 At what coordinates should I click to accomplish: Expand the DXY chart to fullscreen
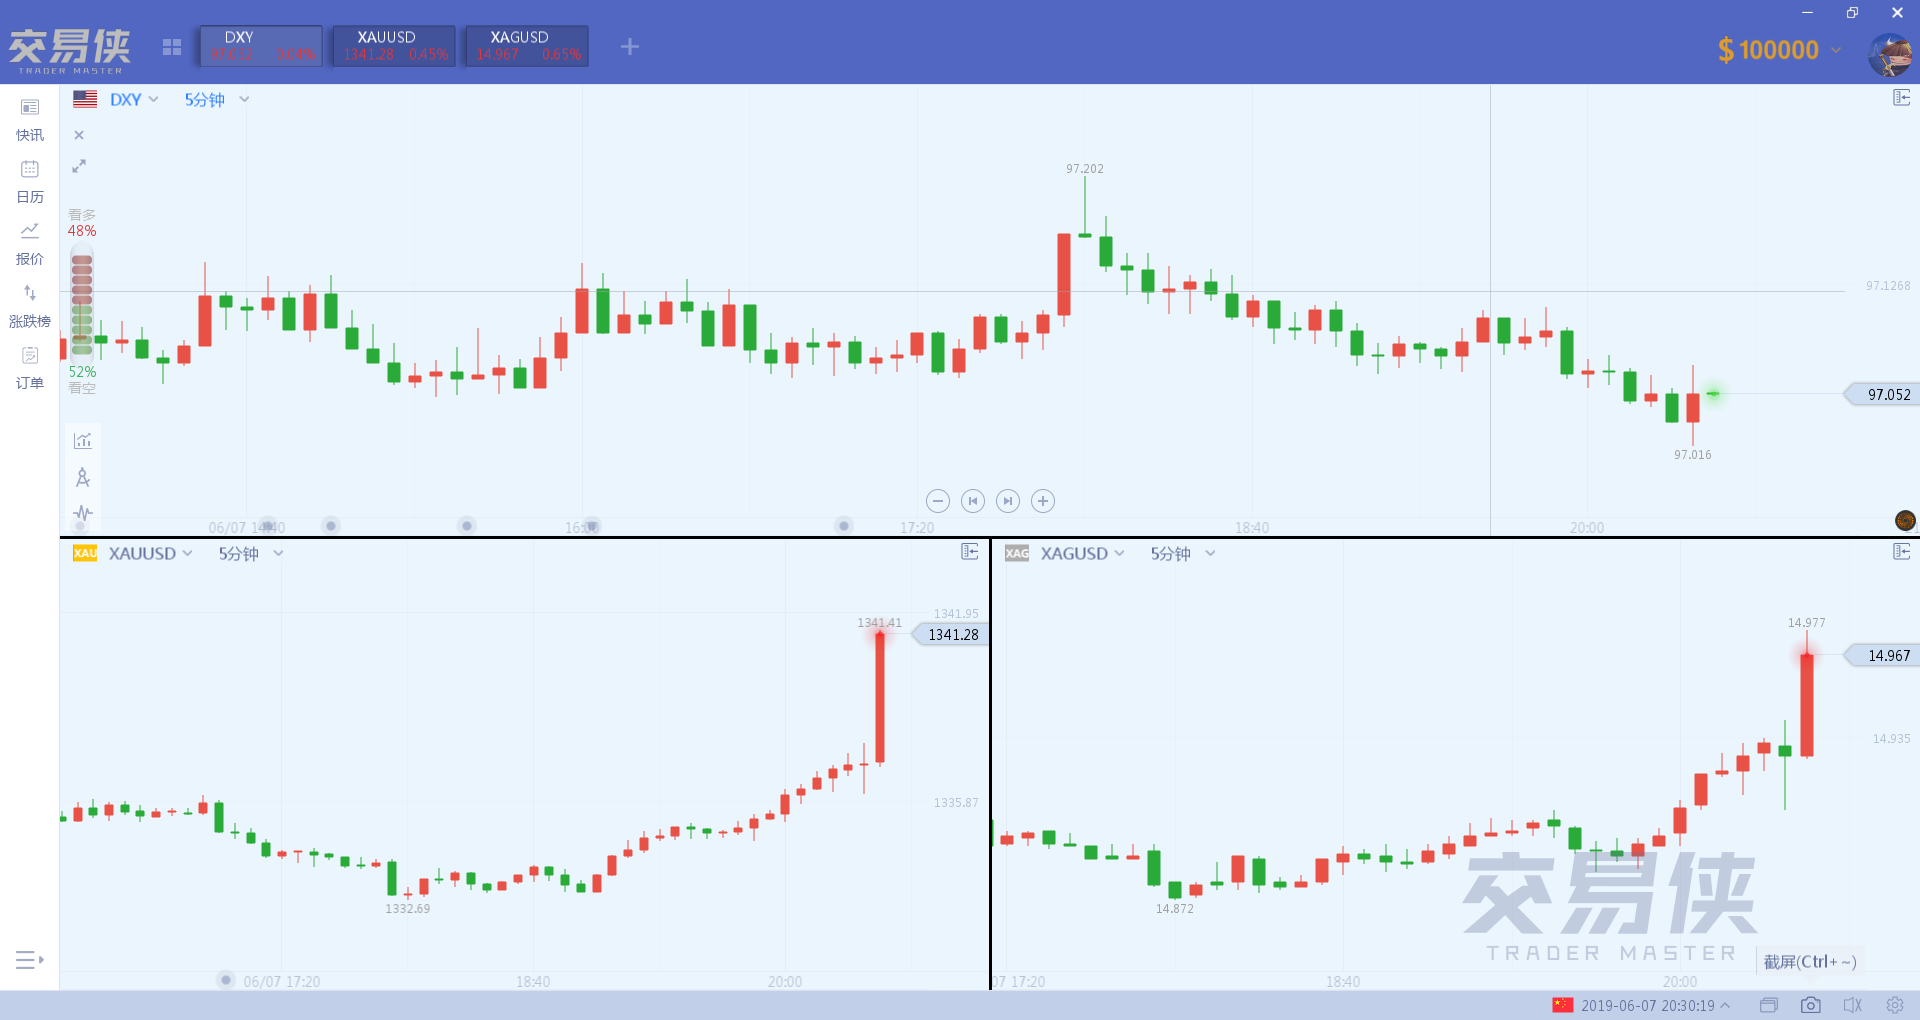[x=79, y=166]
